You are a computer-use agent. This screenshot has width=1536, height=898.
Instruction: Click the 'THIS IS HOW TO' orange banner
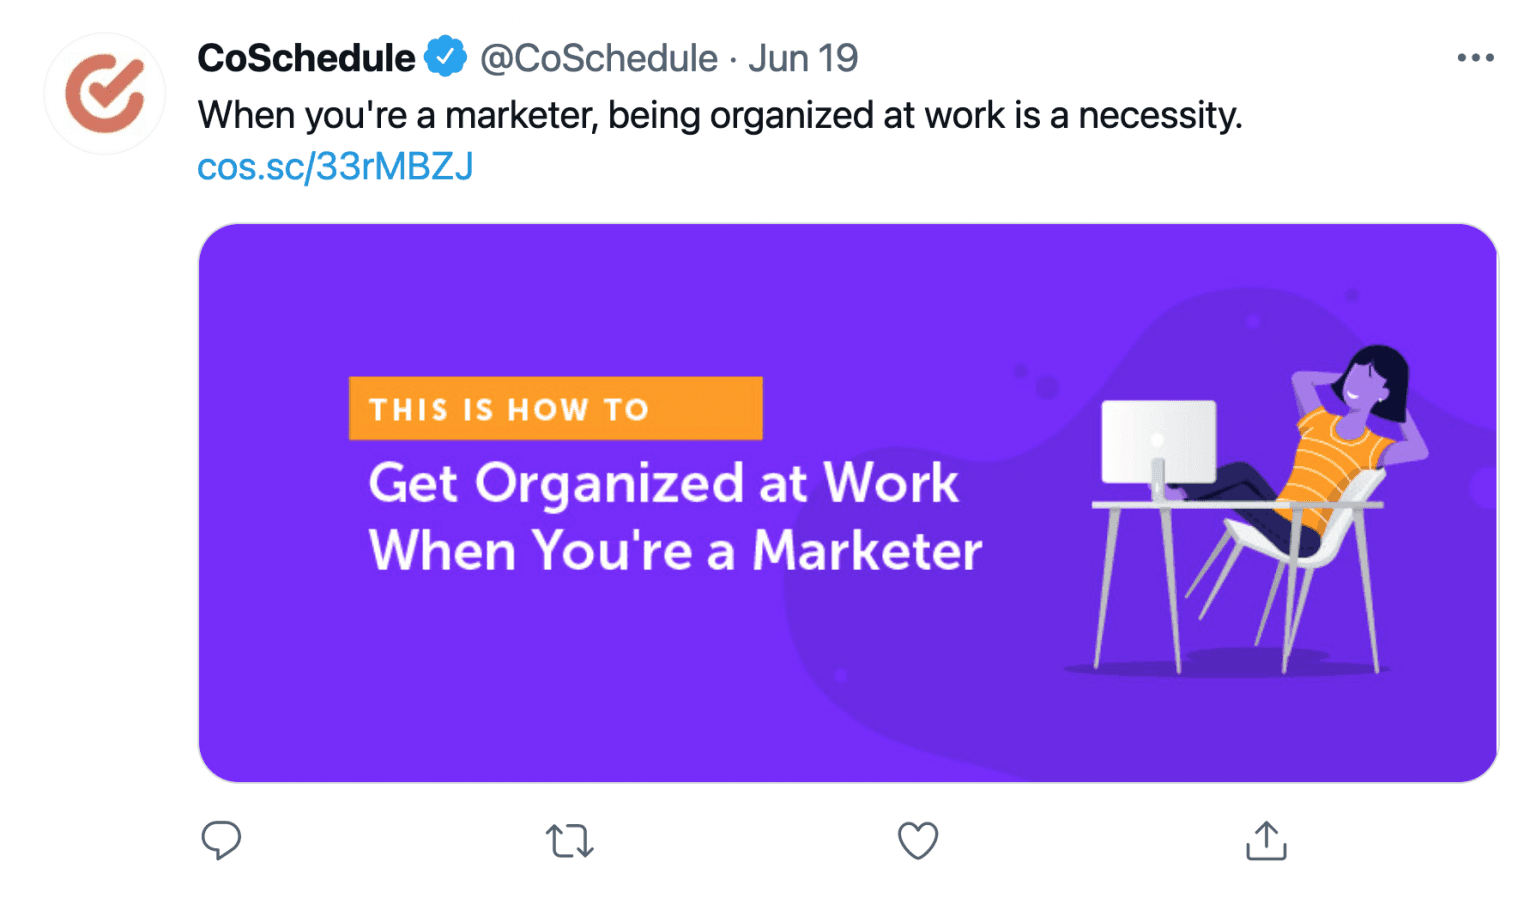pyautogui.click(x=555, y=408)
